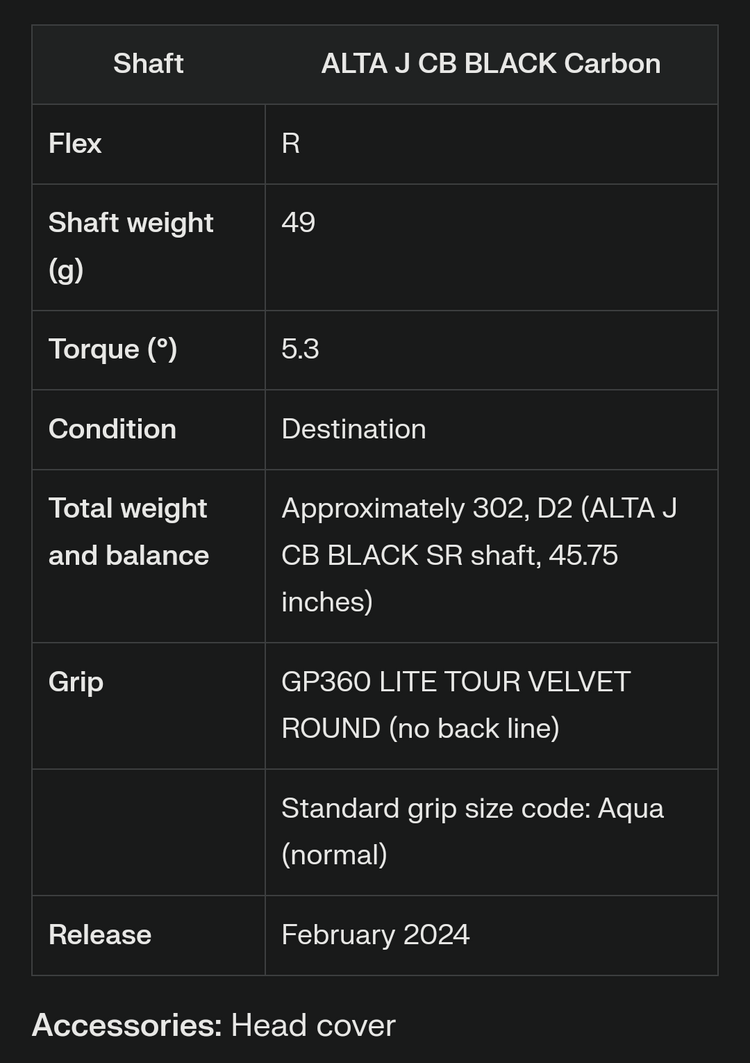This screenshot has height=1063, width=750.
Task: Select the "Shaft weight (g)" label
Action: (131, 246)
